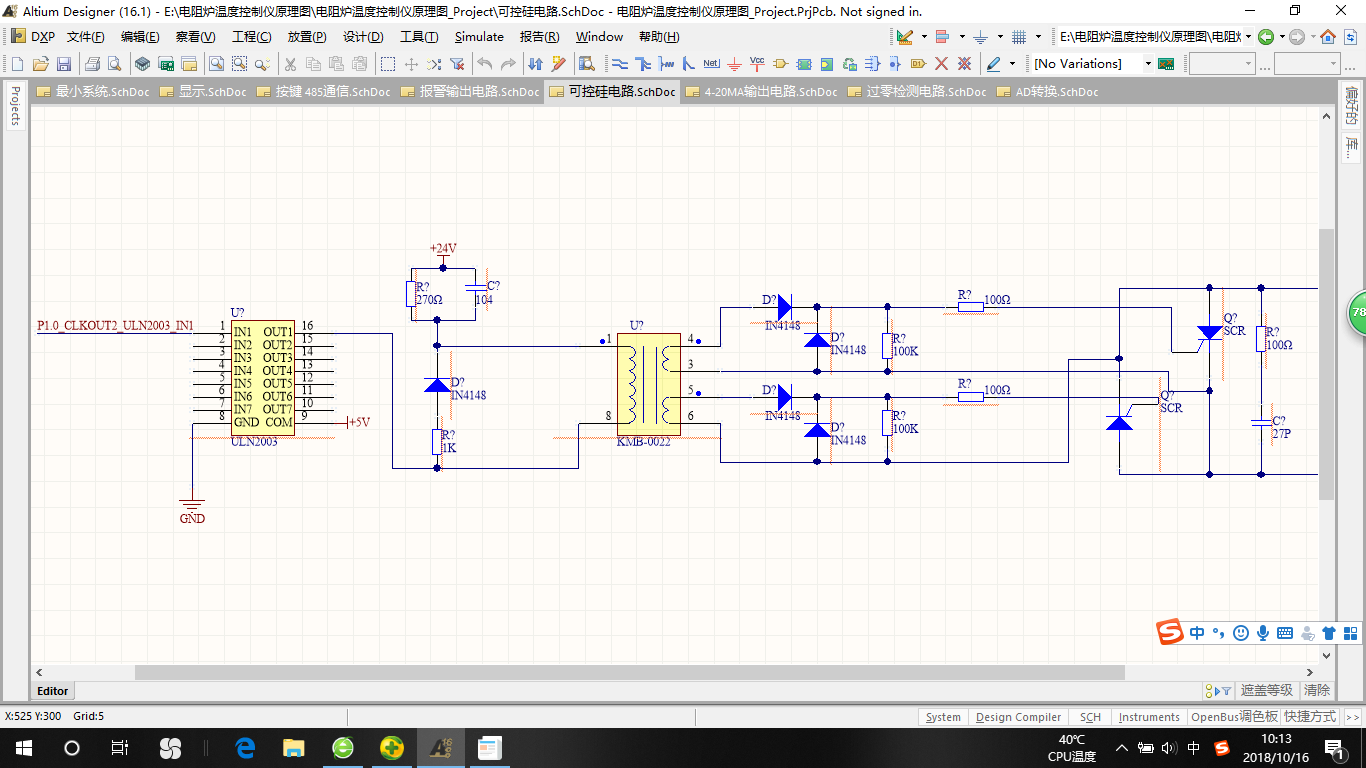
Task: Navigate up/down the sheet hierarchy
Action: [535, 64]
